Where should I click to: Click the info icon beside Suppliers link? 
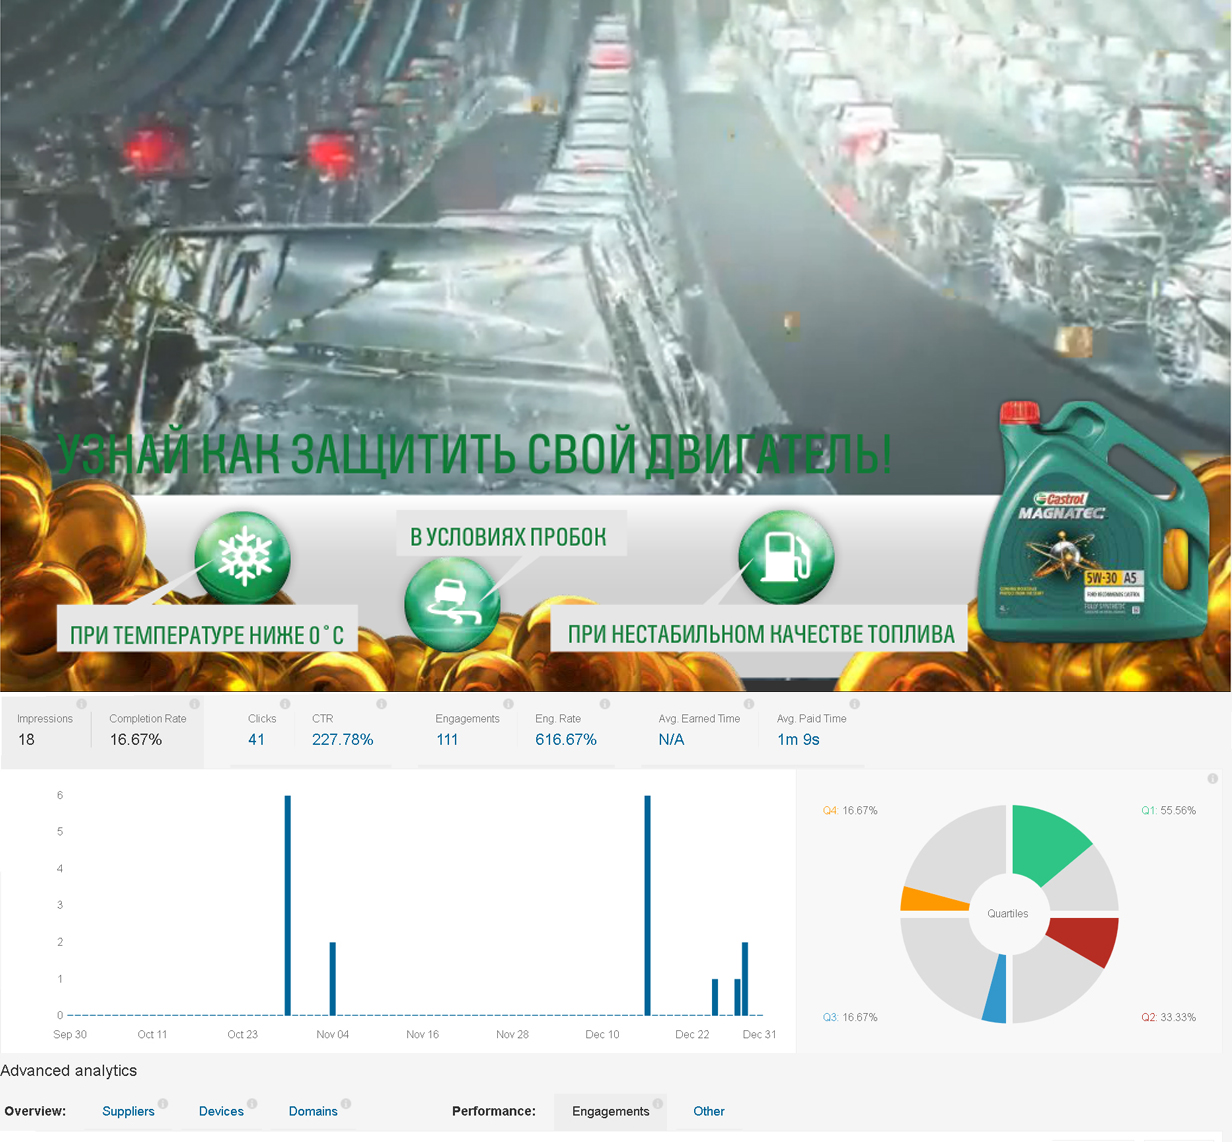[162, 1104]
